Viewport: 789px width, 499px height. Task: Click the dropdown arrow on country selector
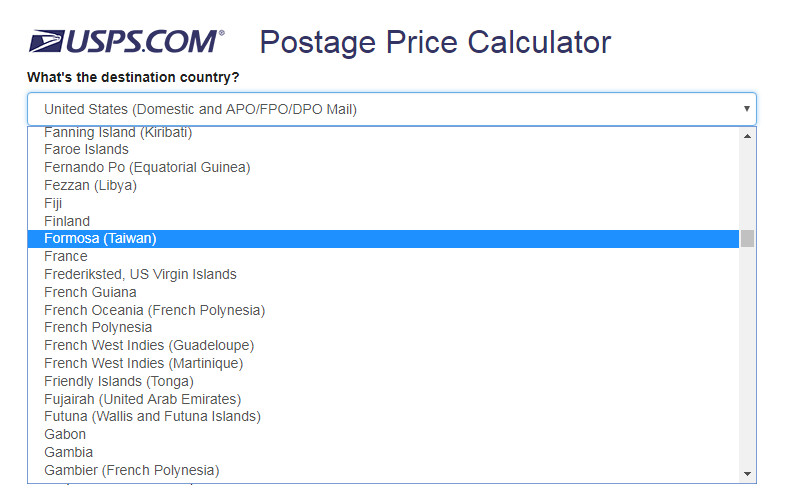746,109
